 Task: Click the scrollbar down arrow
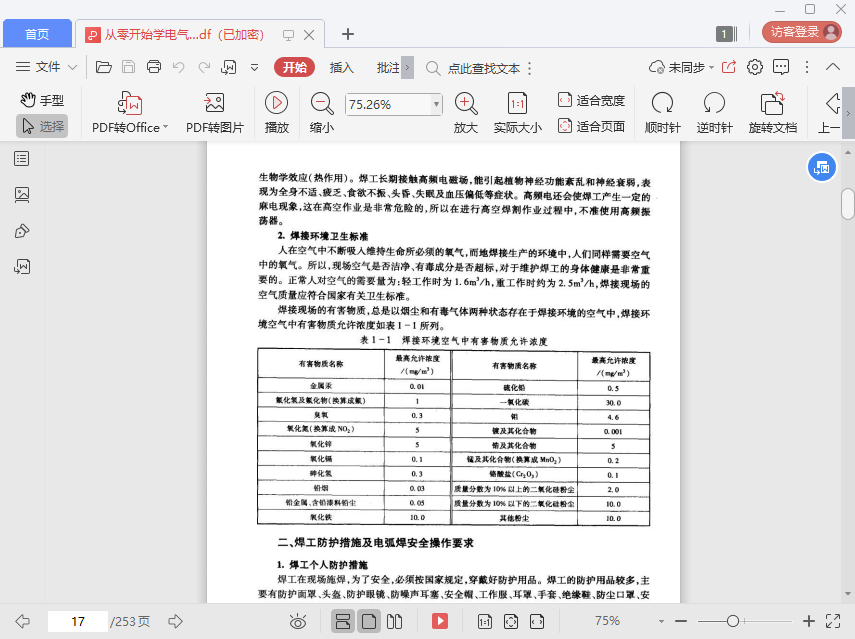click(847, 594)
